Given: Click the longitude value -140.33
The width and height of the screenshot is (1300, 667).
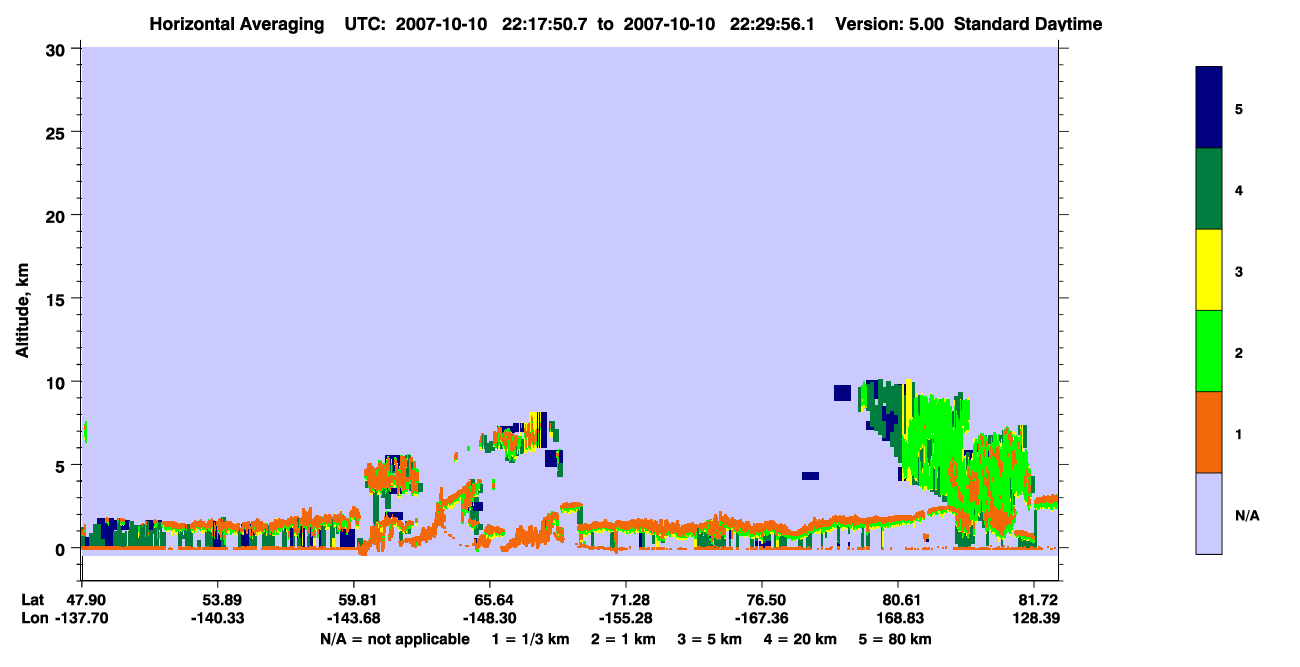Looking at the screenshot, I should (218, 619).
